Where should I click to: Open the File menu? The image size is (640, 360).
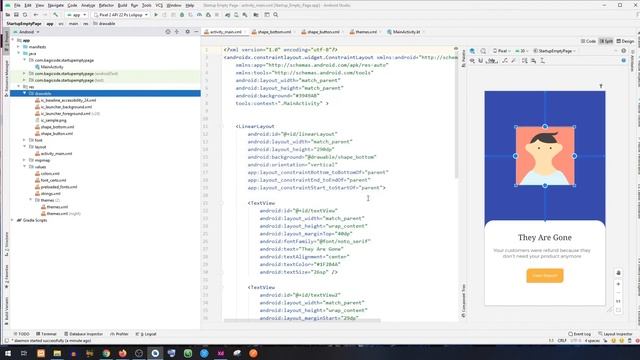[17, 5]
